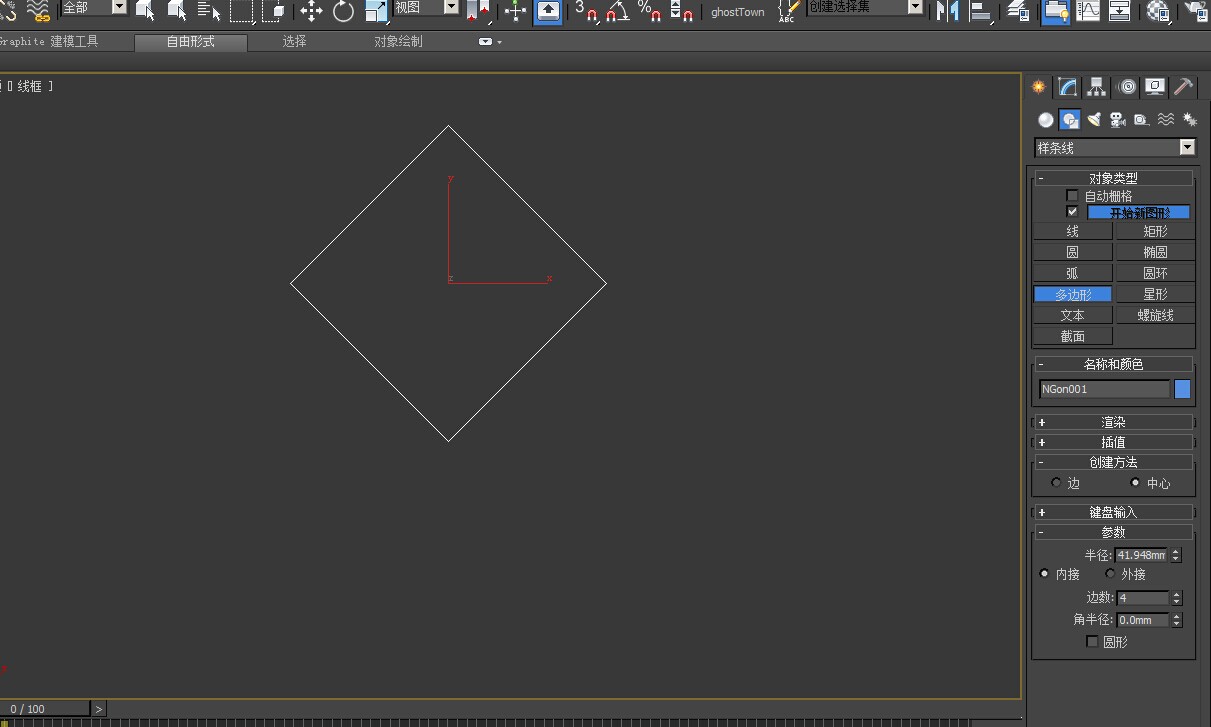Toggle the 3D Snaps icon
This screenshot has width=1211, height=727.
[587, 11]
